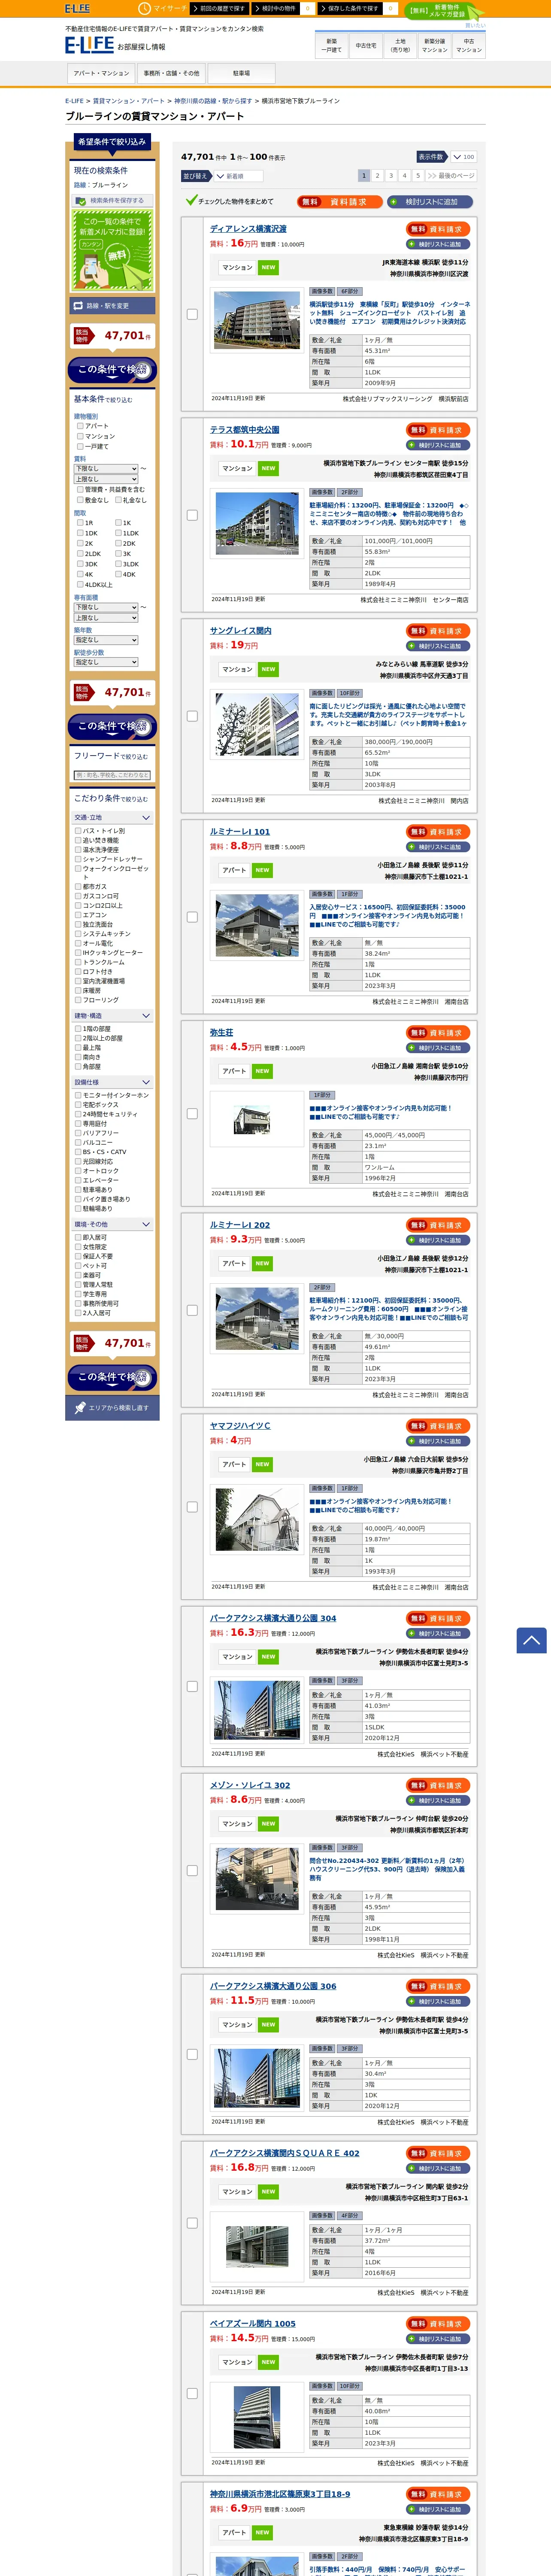Open the 賃料 下限なし dropdown
The width and height of the screenshot is (551, 2576).
(x=106, y=468)
